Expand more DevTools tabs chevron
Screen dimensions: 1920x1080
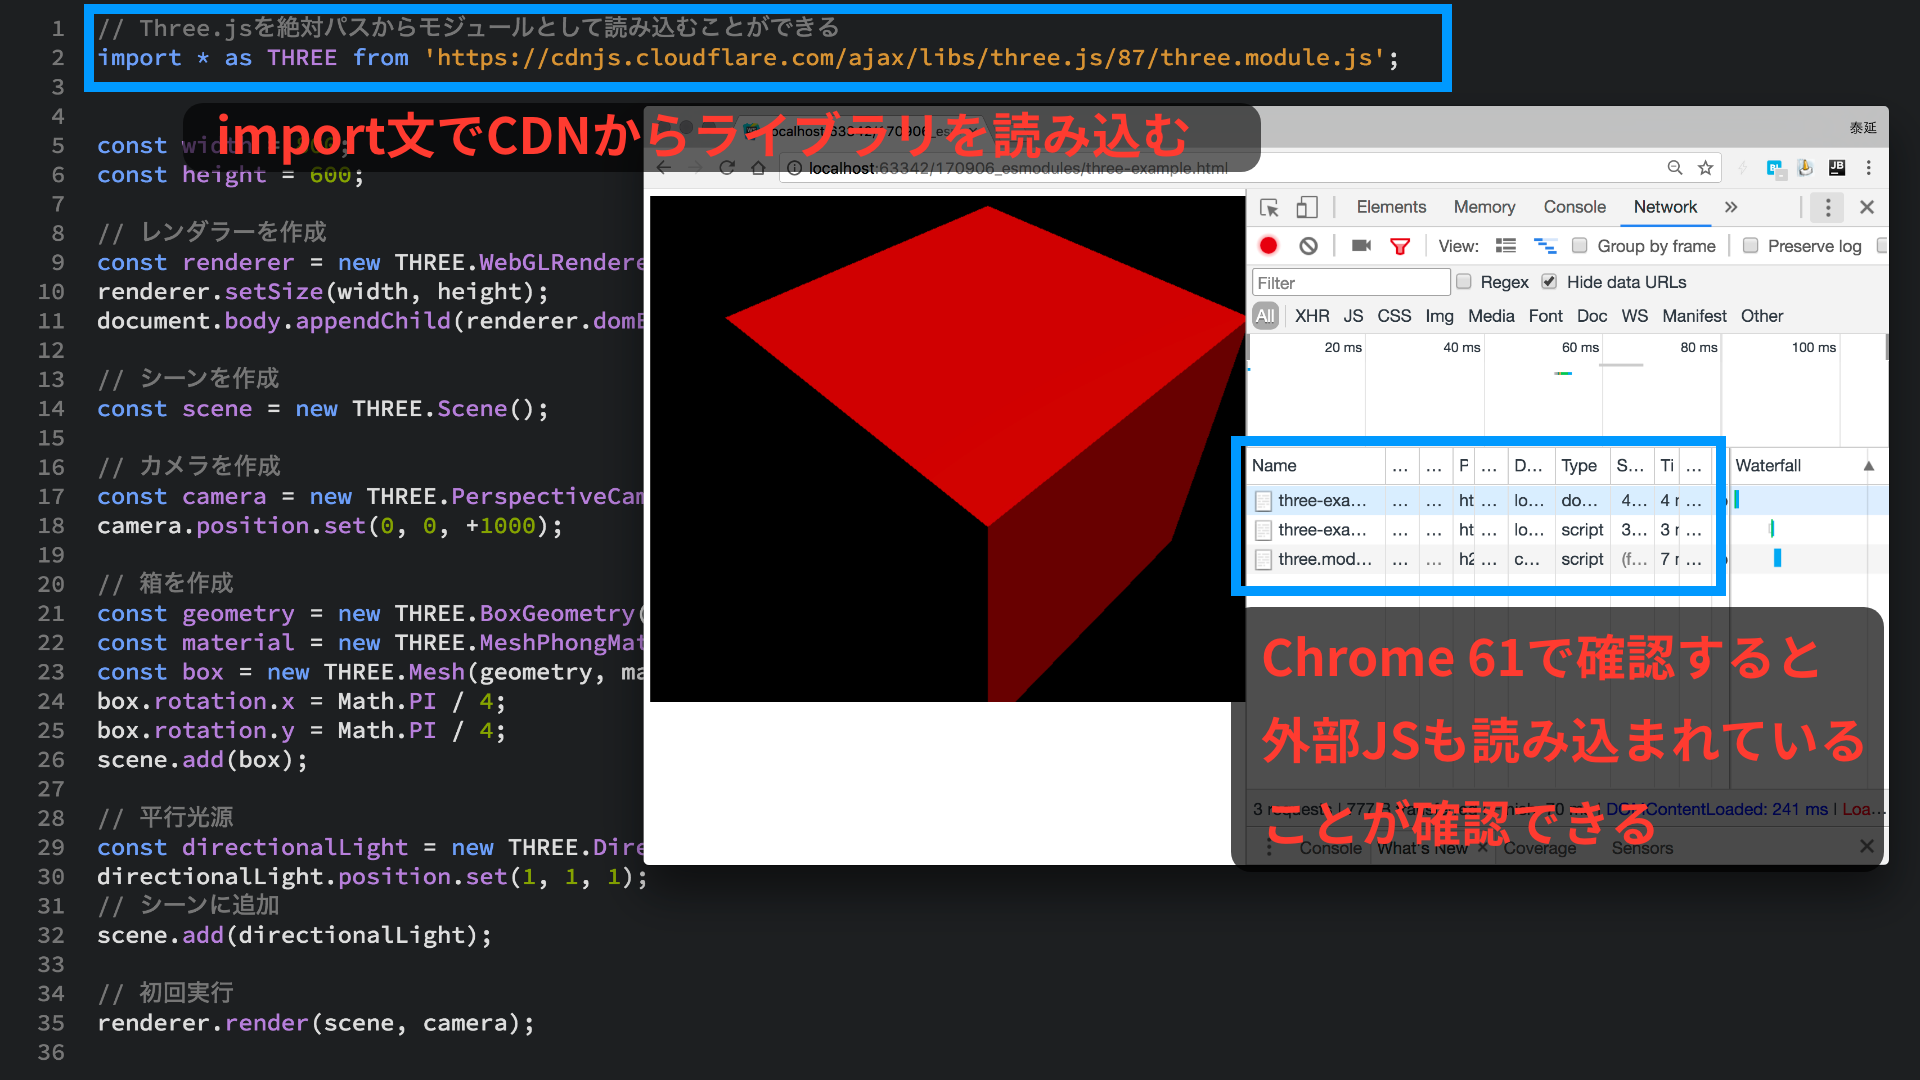click(1731, 207)
